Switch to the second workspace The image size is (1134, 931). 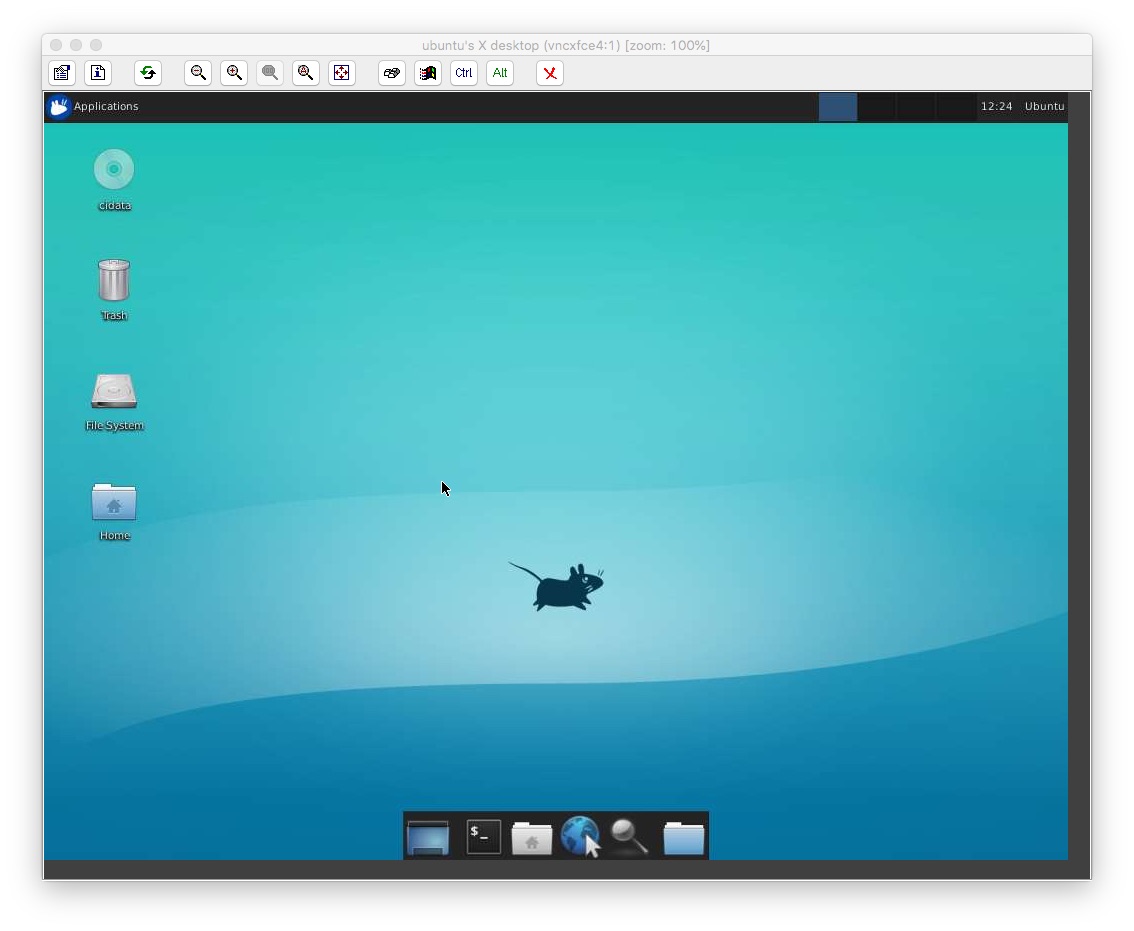[877, 106]
